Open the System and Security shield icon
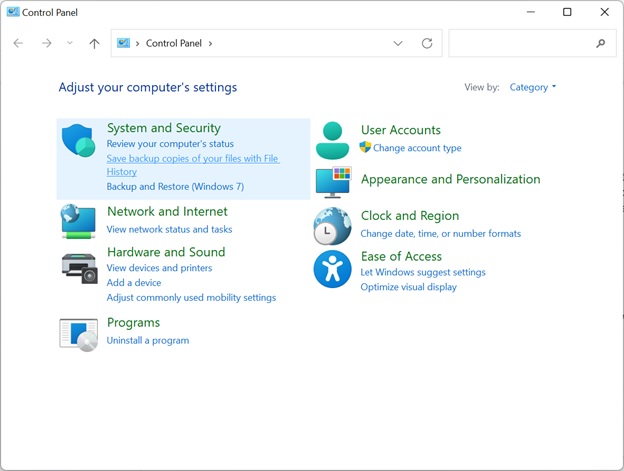Viewport: 624px width, 471px height. [78, 140]
